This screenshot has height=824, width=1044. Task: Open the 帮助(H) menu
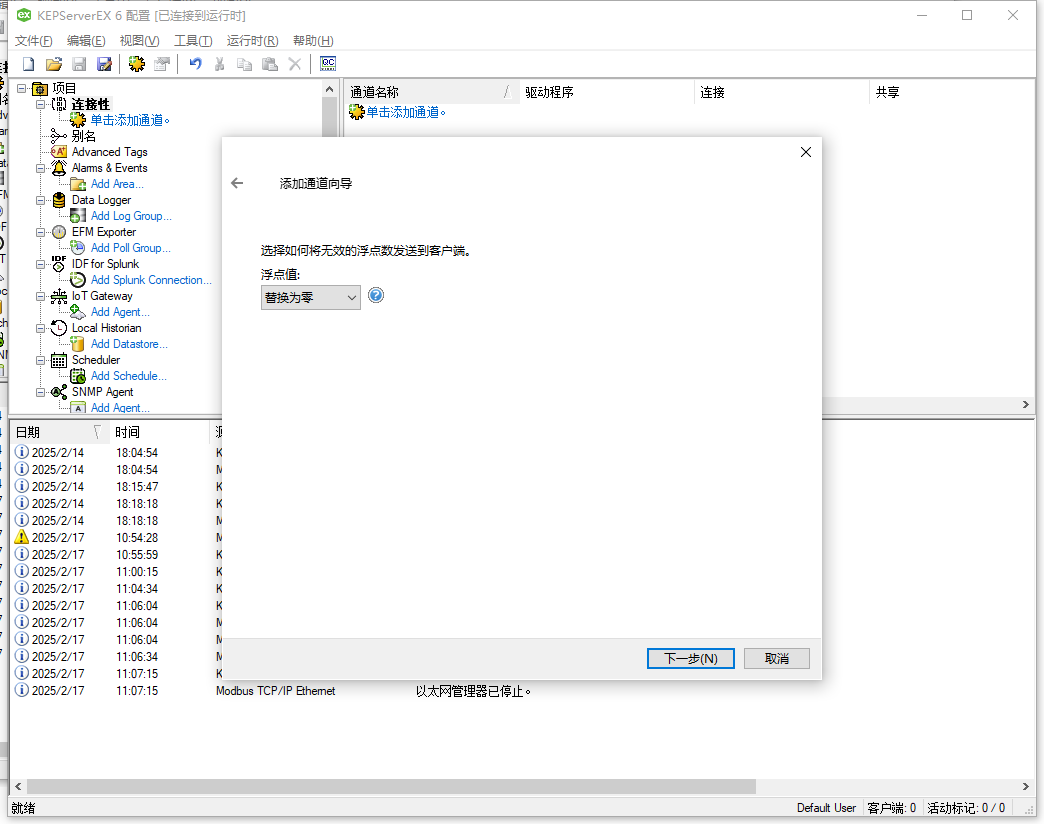(313, 41)
